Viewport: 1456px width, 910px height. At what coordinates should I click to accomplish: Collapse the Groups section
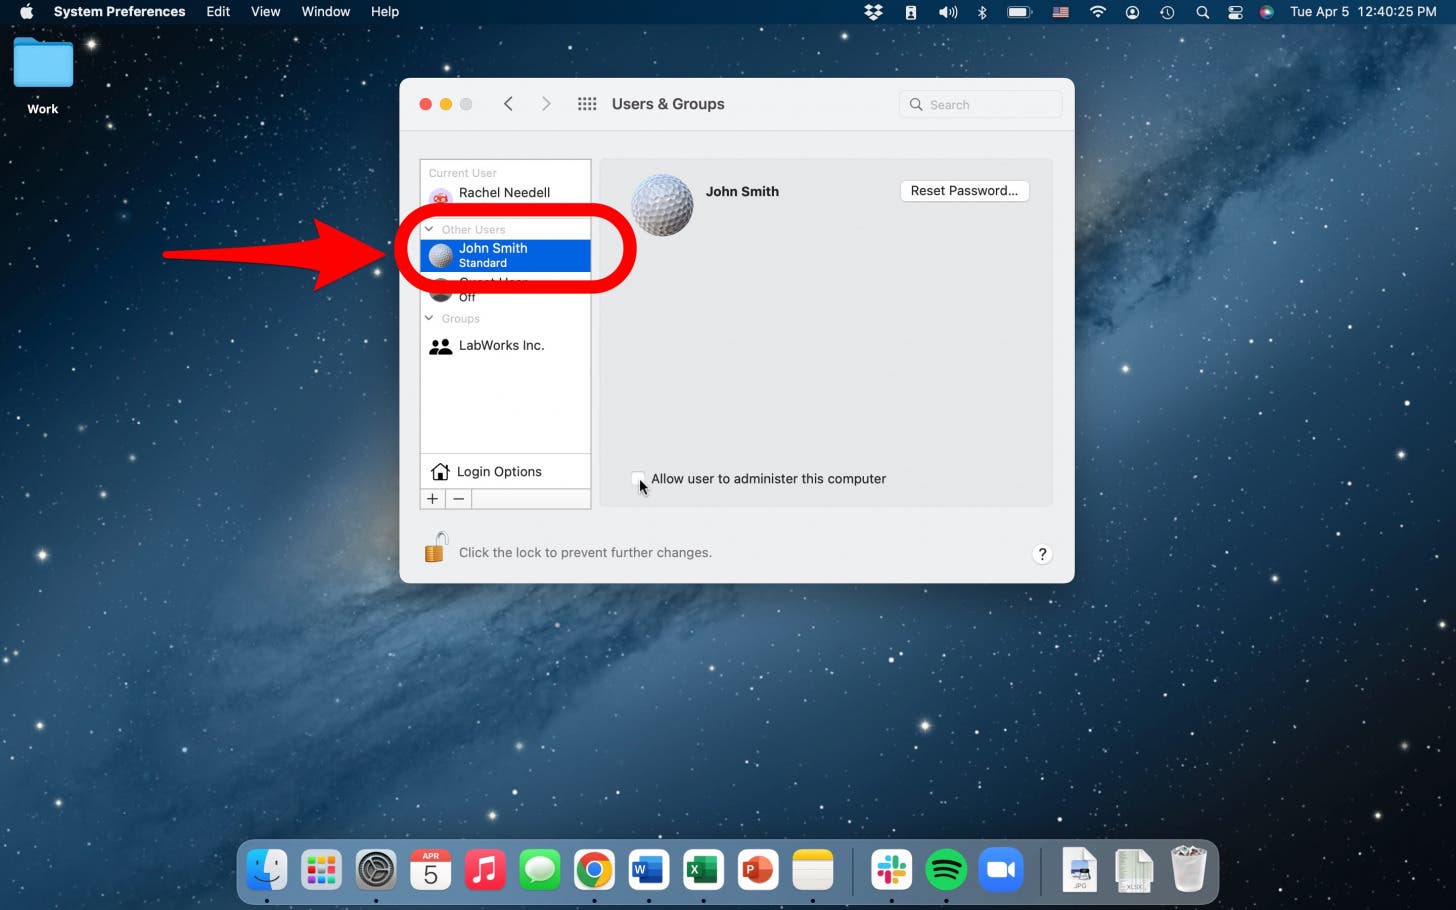coord(429,319)
